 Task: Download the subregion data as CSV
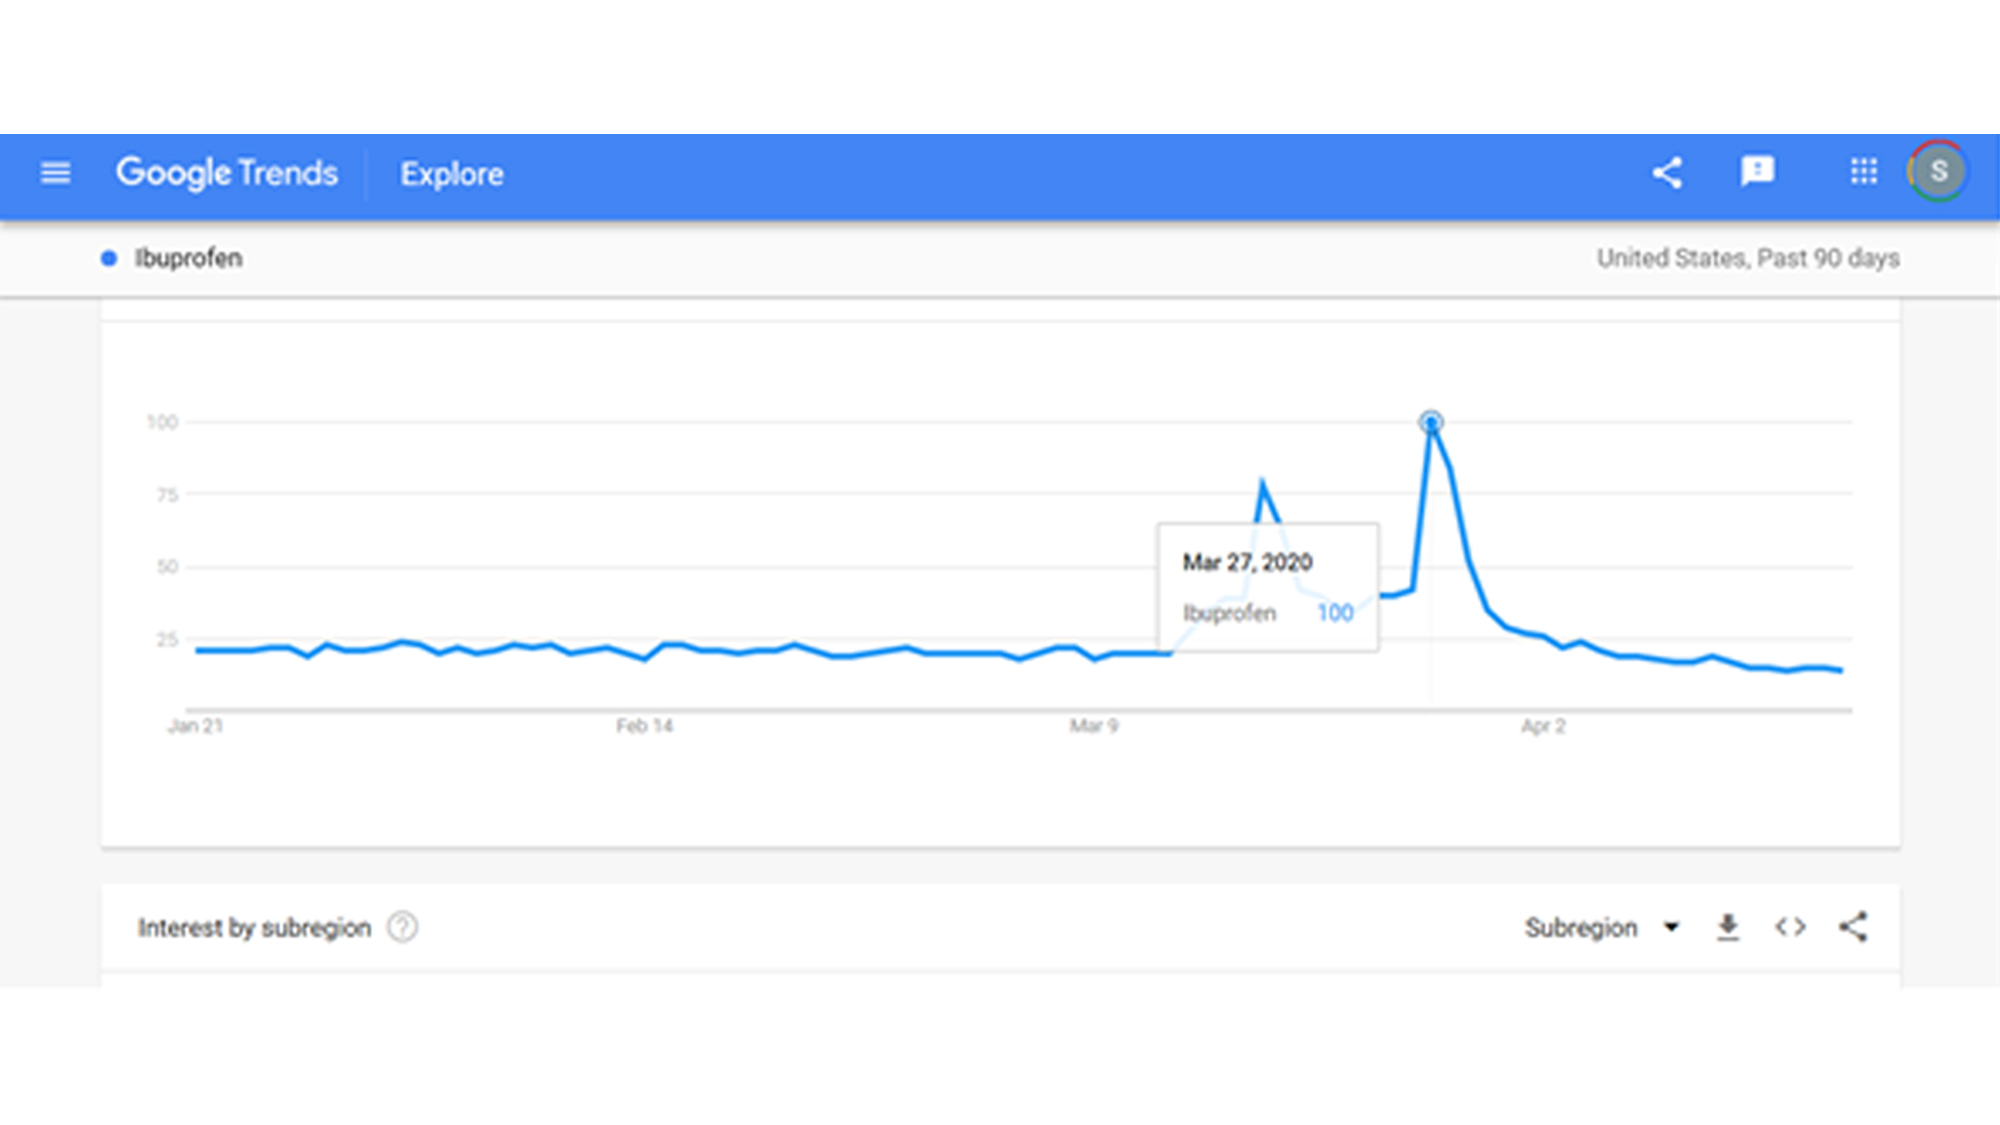point(1728,928)
